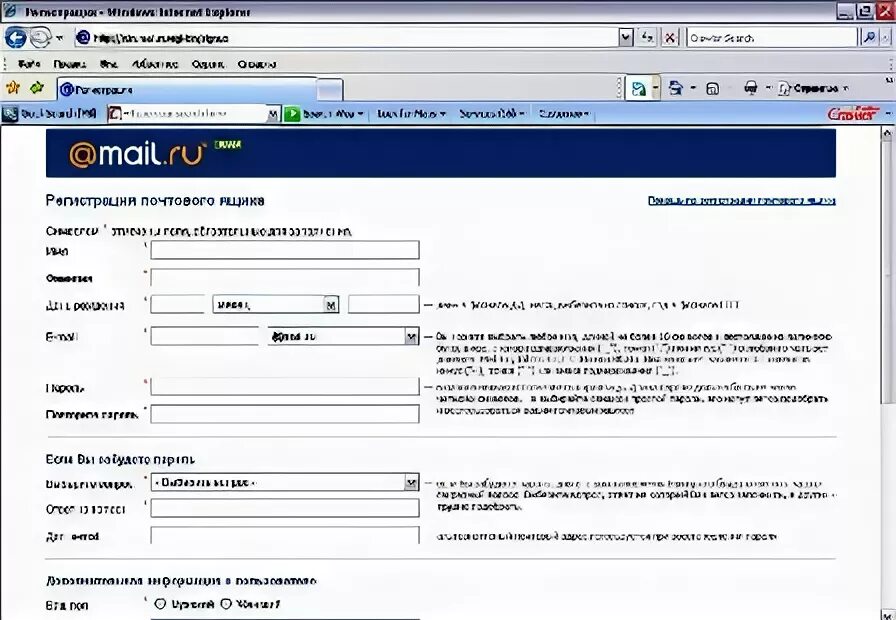Click the Ответ на вопрос answer field

click(x=285, y=508)
